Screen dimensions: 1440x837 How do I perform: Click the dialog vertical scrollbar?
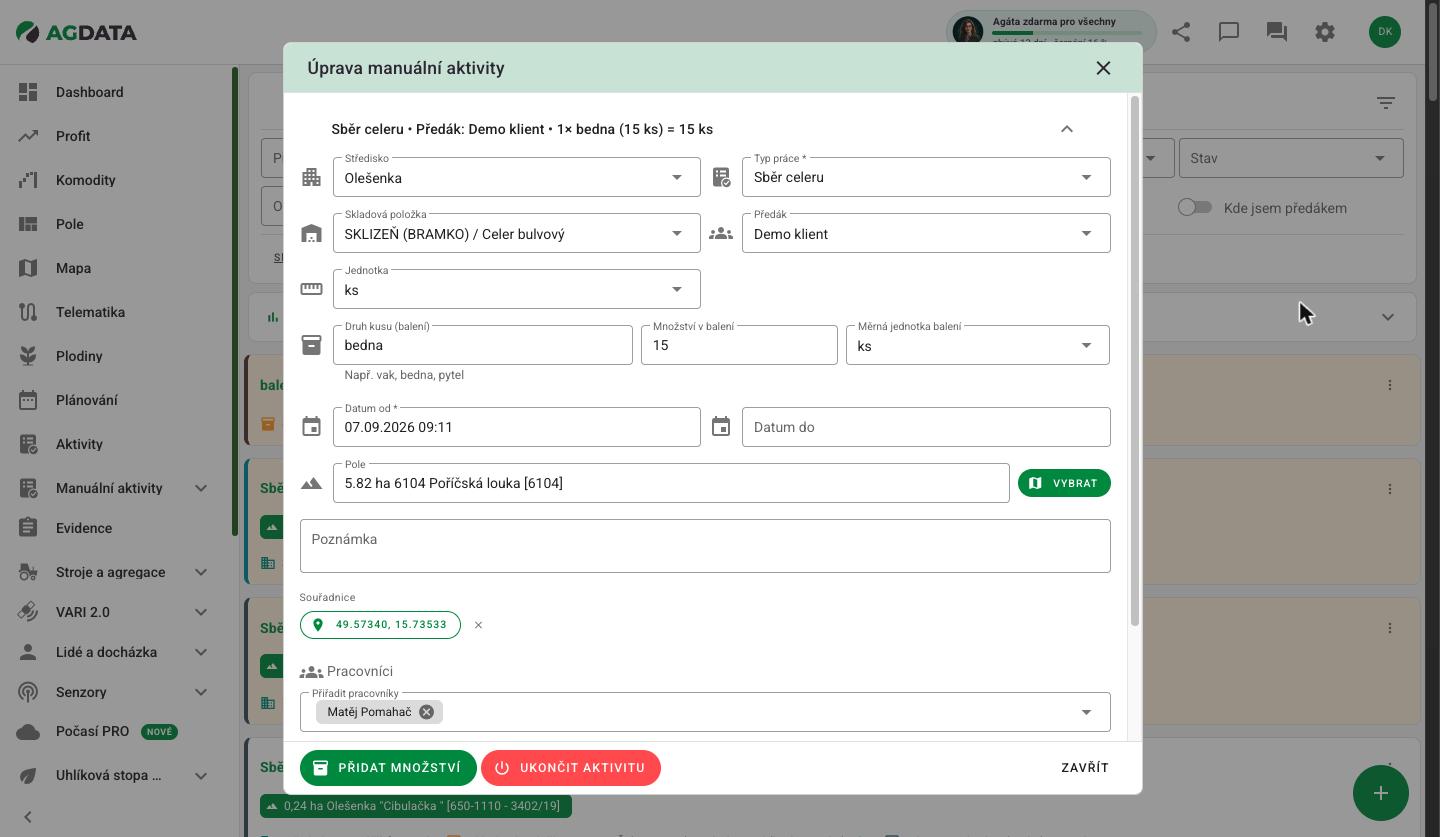tap(1135, 360)
